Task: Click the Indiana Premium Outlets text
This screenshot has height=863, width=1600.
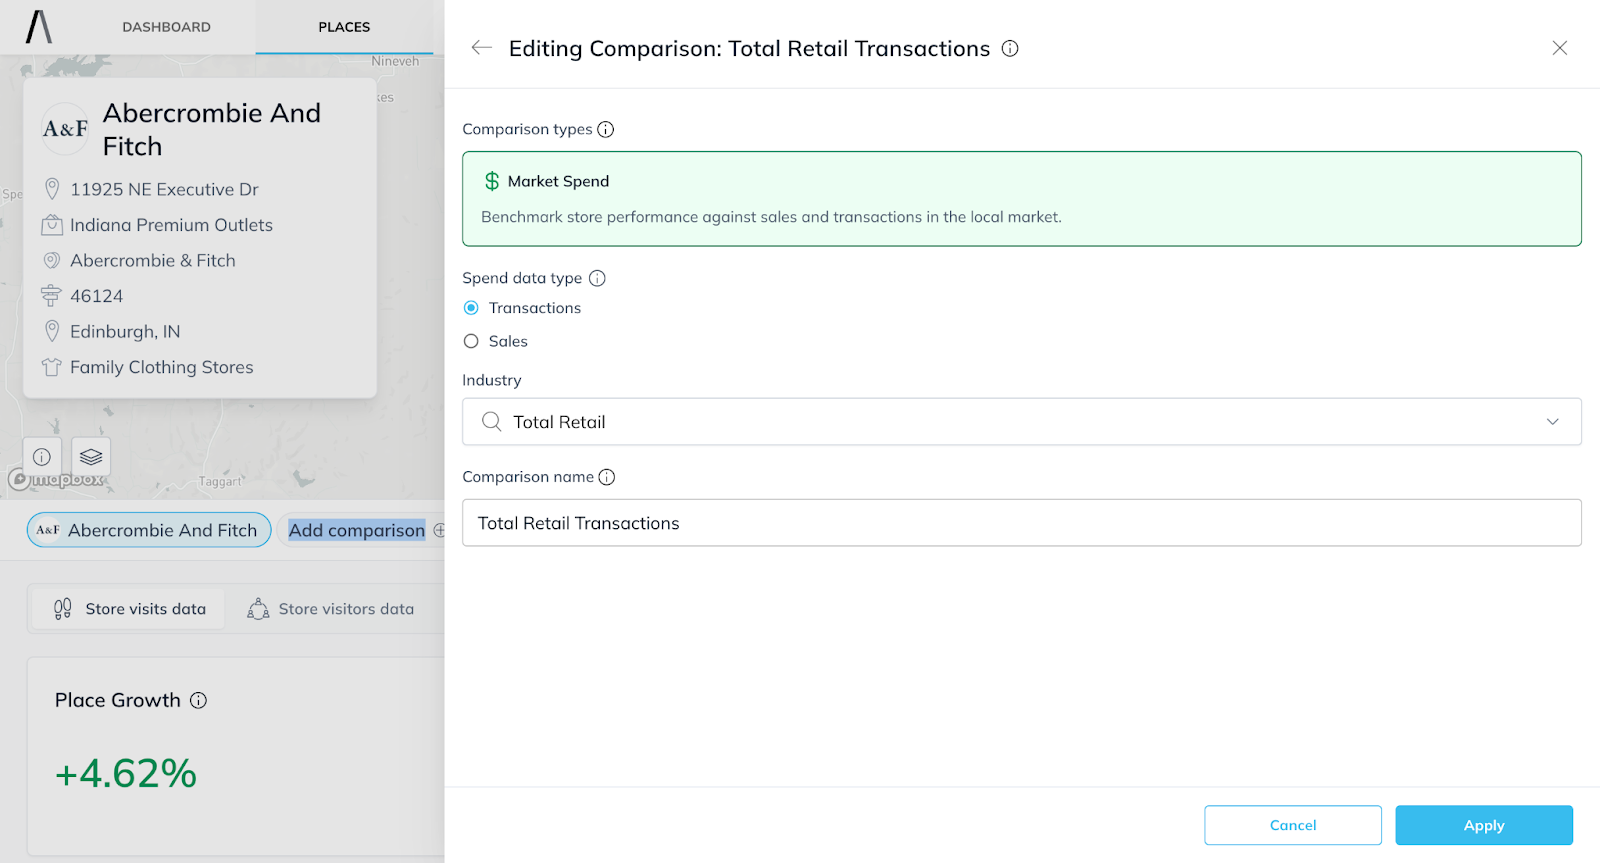Action: click(171, 225)
